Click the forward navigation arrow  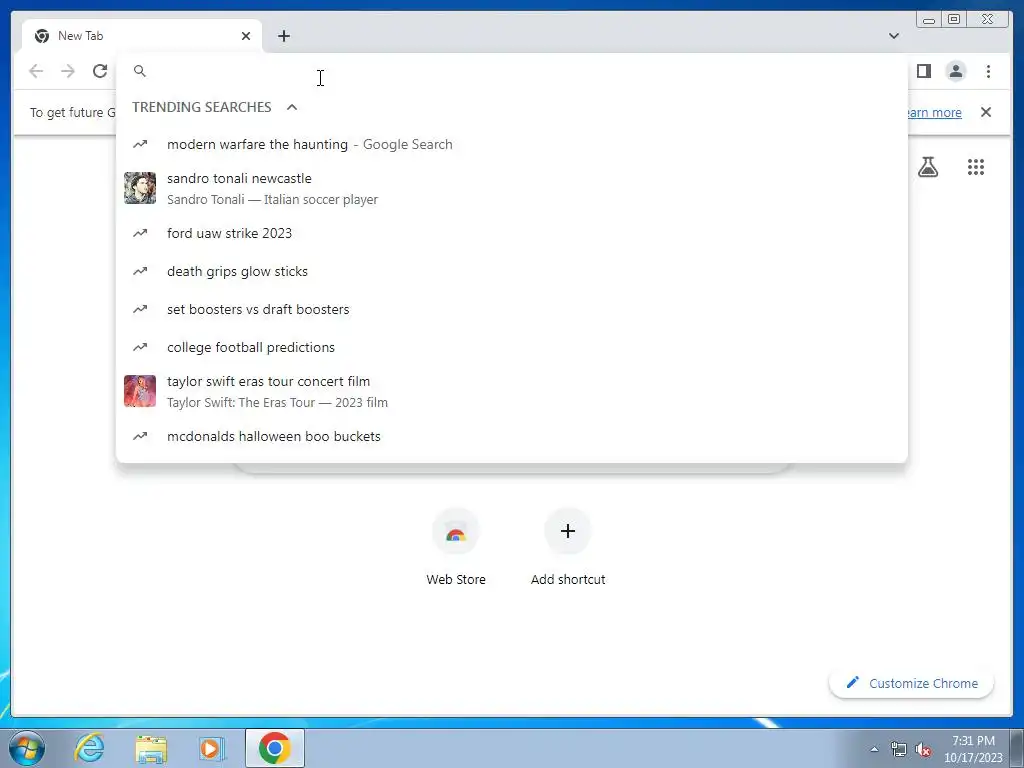68,71
